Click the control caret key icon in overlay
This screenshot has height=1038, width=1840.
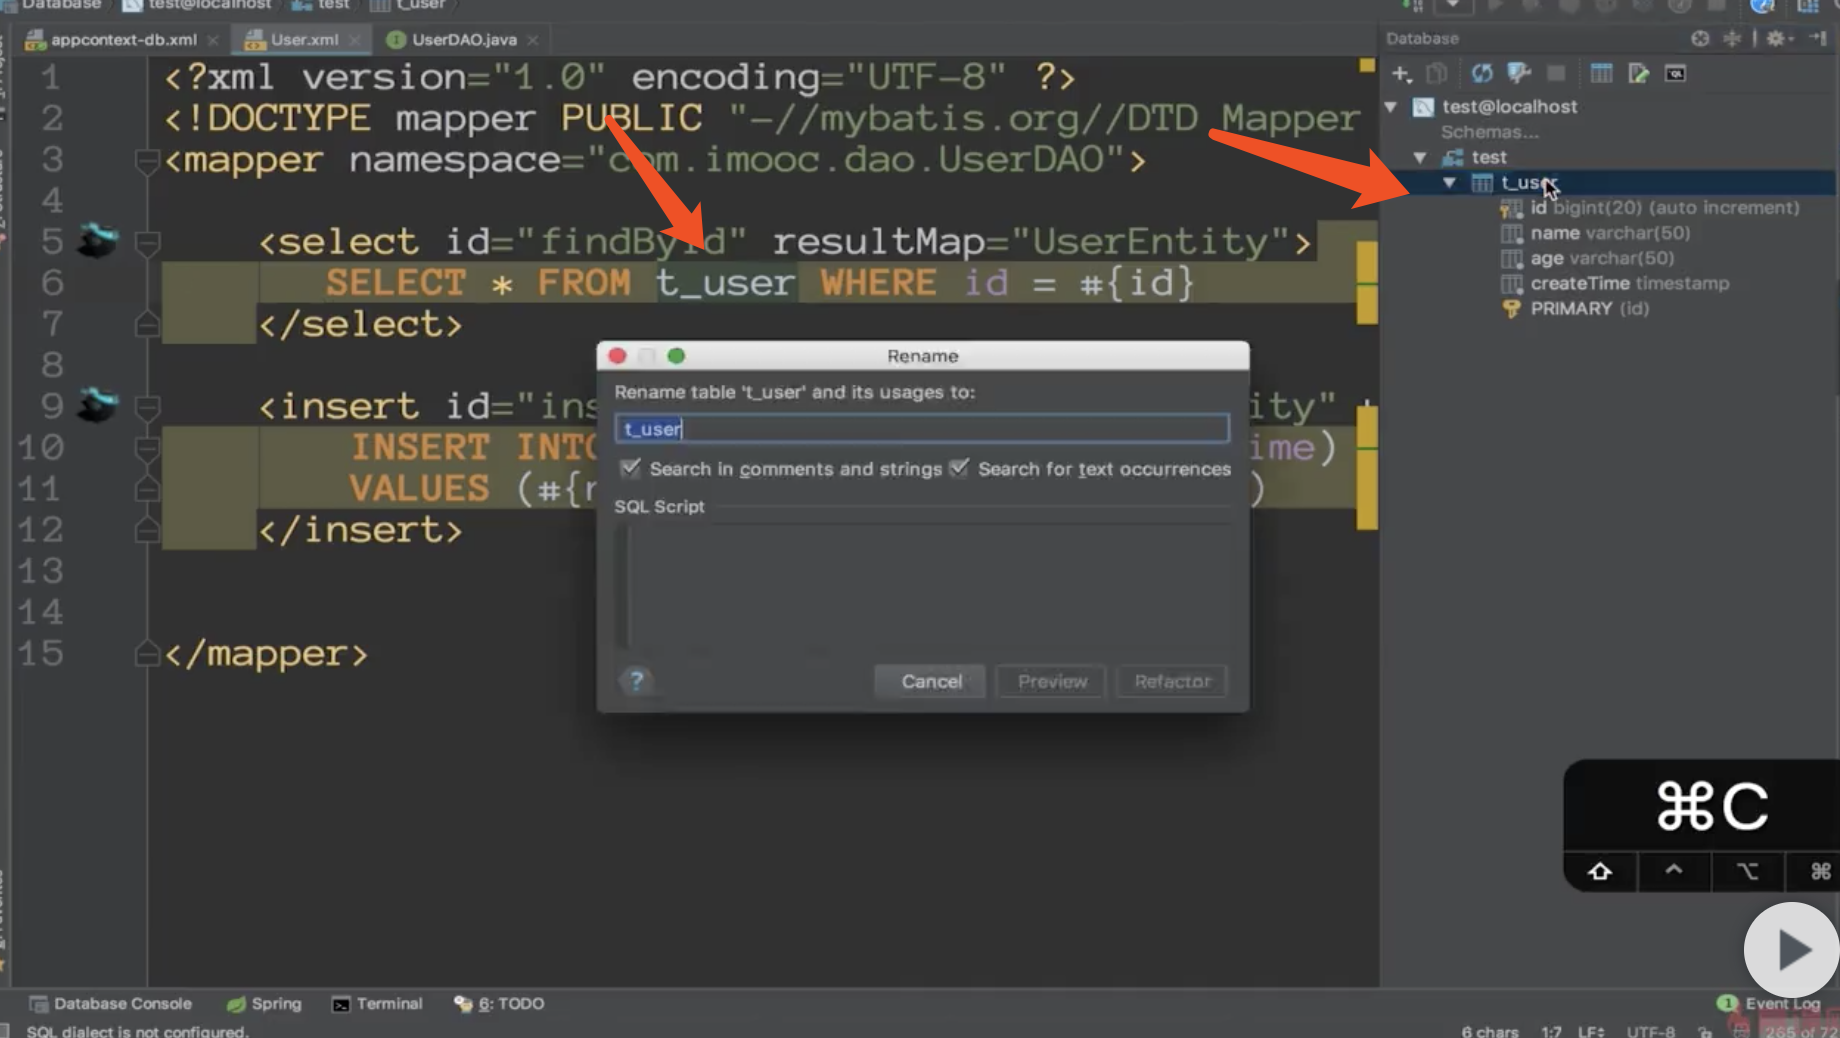[1674, 872]
